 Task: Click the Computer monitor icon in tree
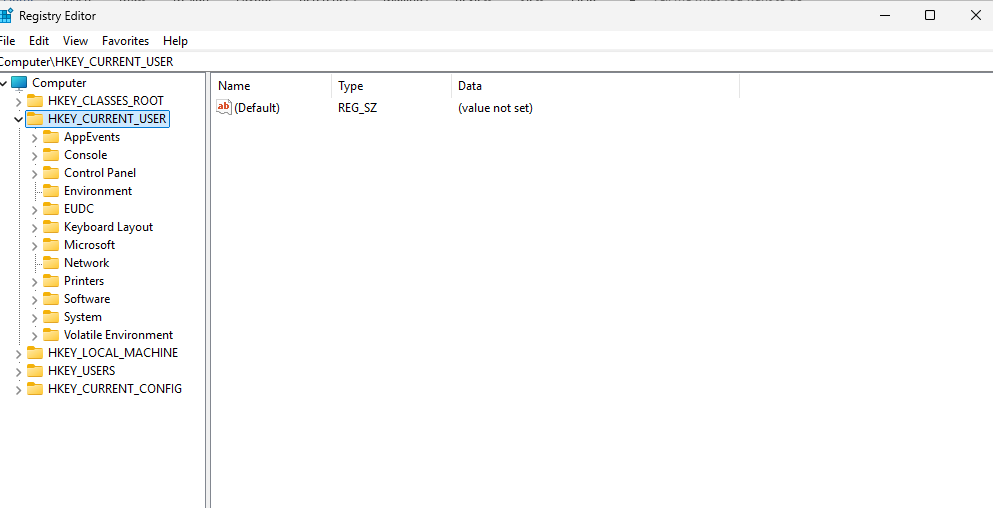pyautogui.click(x=20, y=83)
